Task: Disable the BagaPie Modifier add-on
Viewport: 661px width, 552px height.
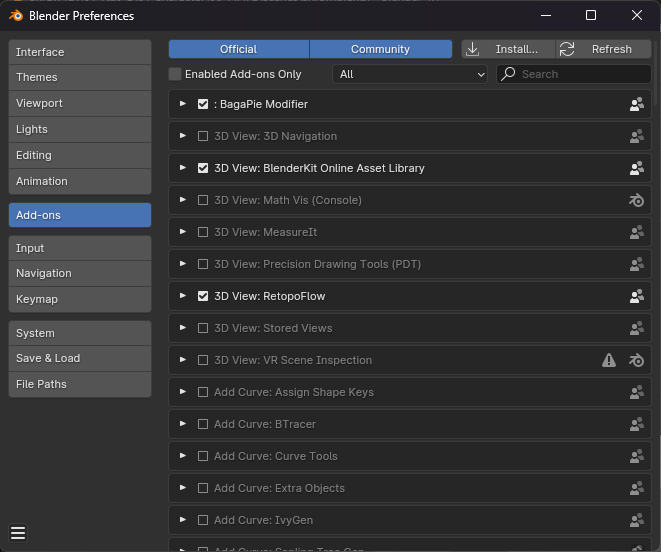Action: (x=203, y=104)
